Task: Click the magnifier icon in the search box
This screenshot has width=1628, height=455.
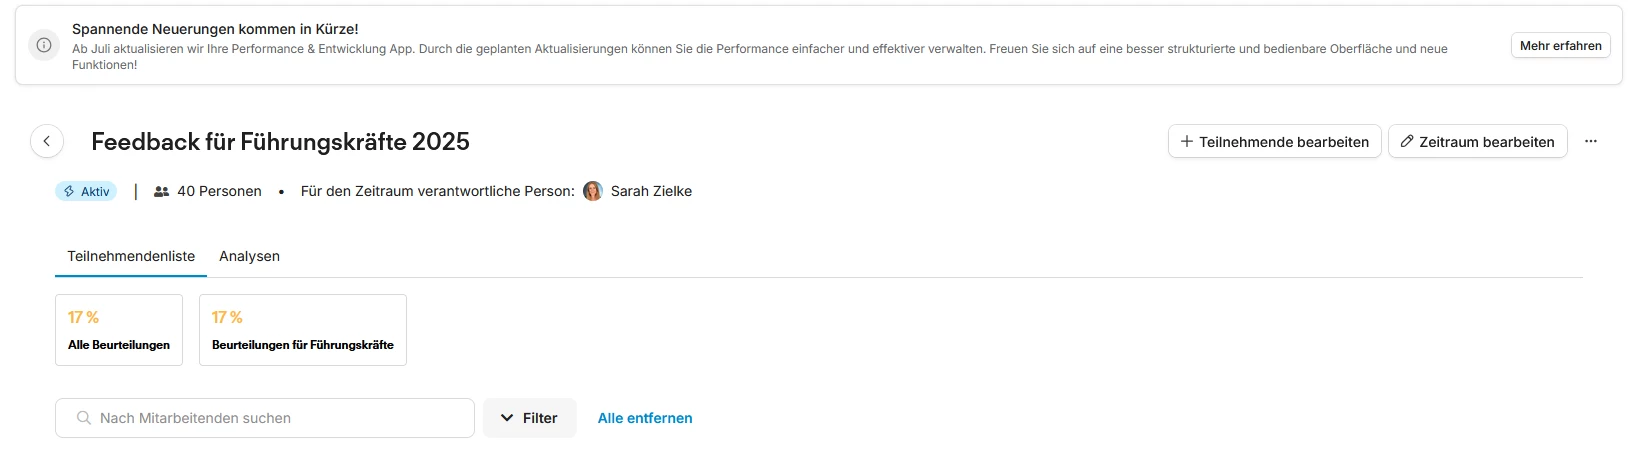Action: click(x=84, y=418)
